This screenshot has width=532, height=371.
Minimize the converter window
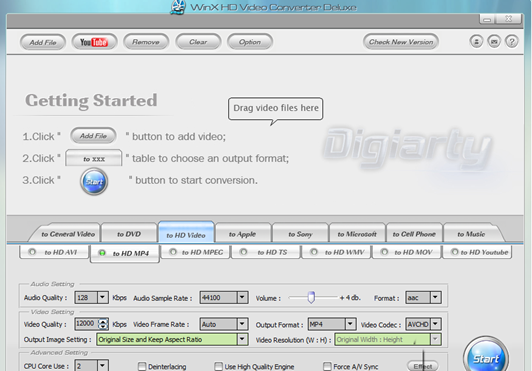coord(488,19)
